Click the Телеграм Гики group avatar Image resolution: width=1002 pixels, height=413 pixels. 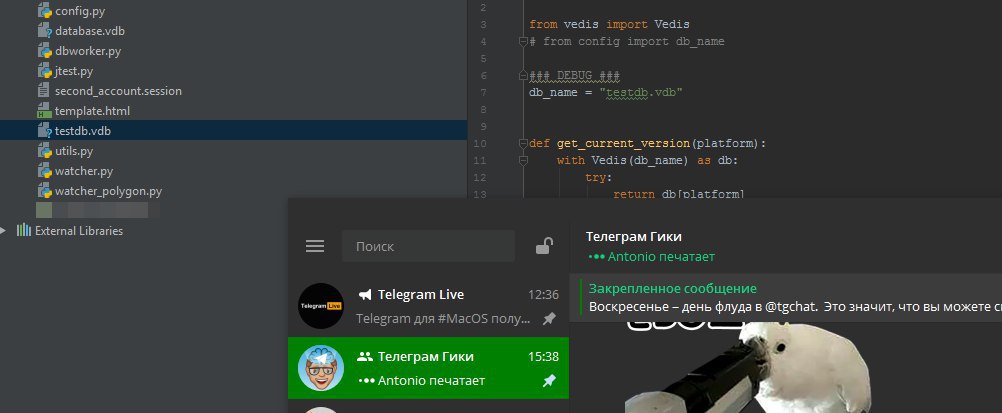pos(321,368)
